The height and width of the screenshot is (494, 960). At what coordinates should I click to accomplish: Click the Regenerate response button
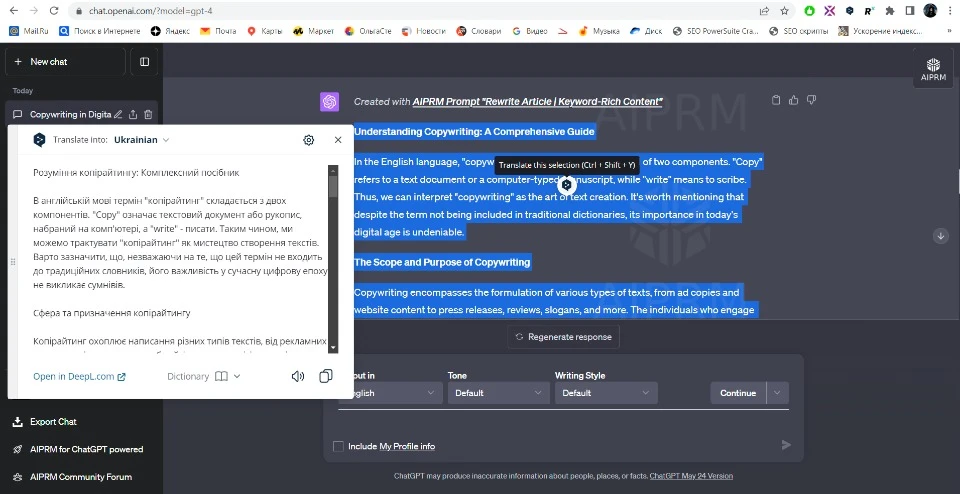561,337
